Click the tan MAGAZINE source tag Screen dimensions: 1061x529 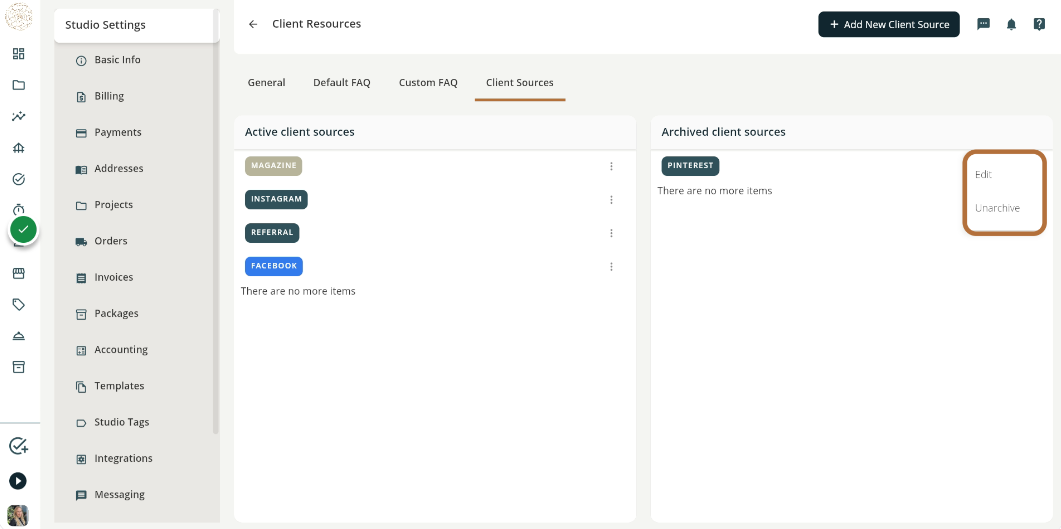pyautogui.click(x=273, y=166)
